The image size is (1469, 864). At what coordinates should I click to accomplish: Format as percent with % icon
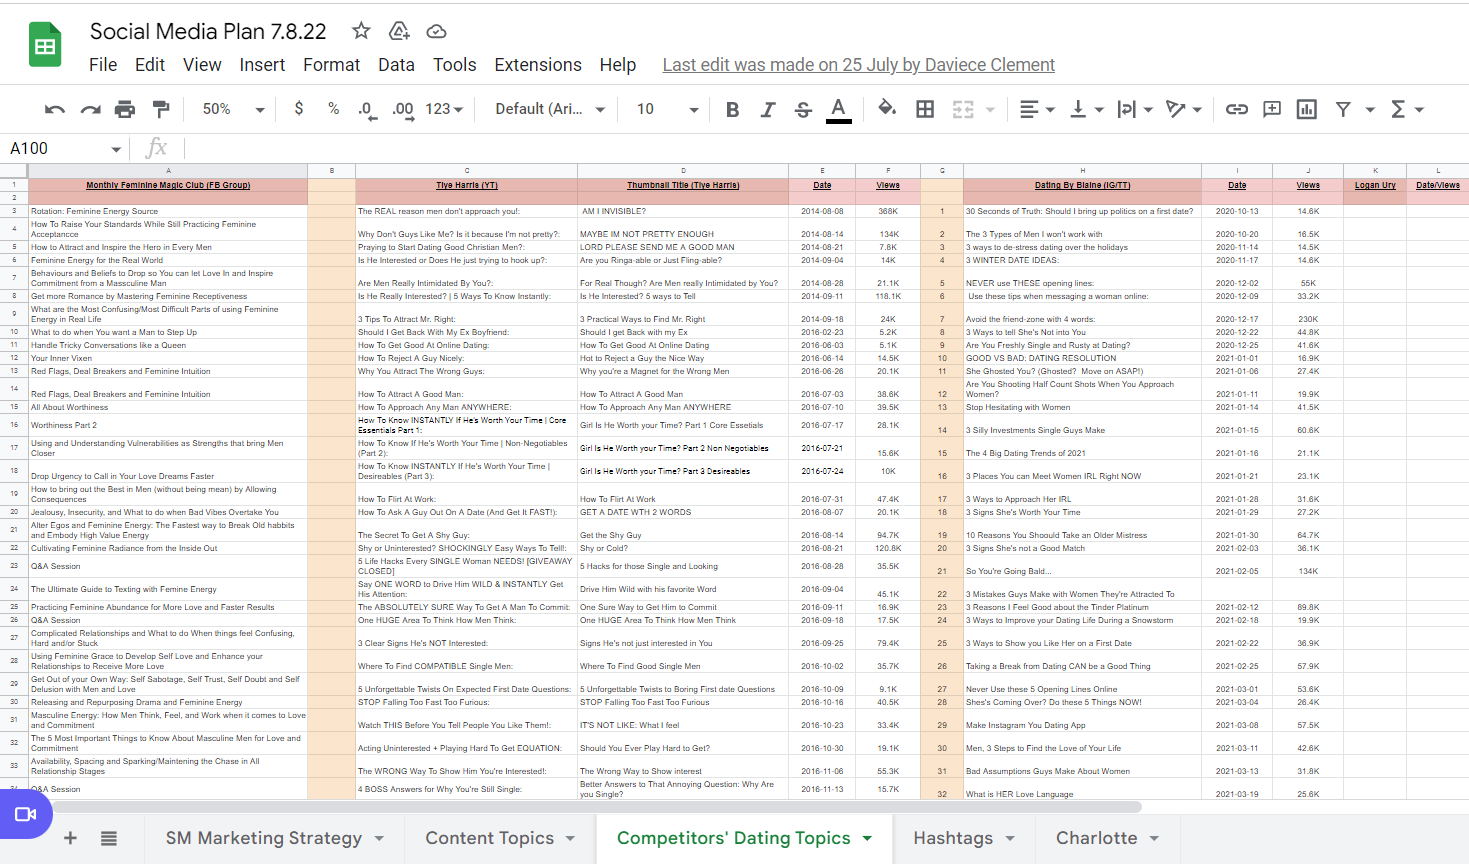click(334, 109)
